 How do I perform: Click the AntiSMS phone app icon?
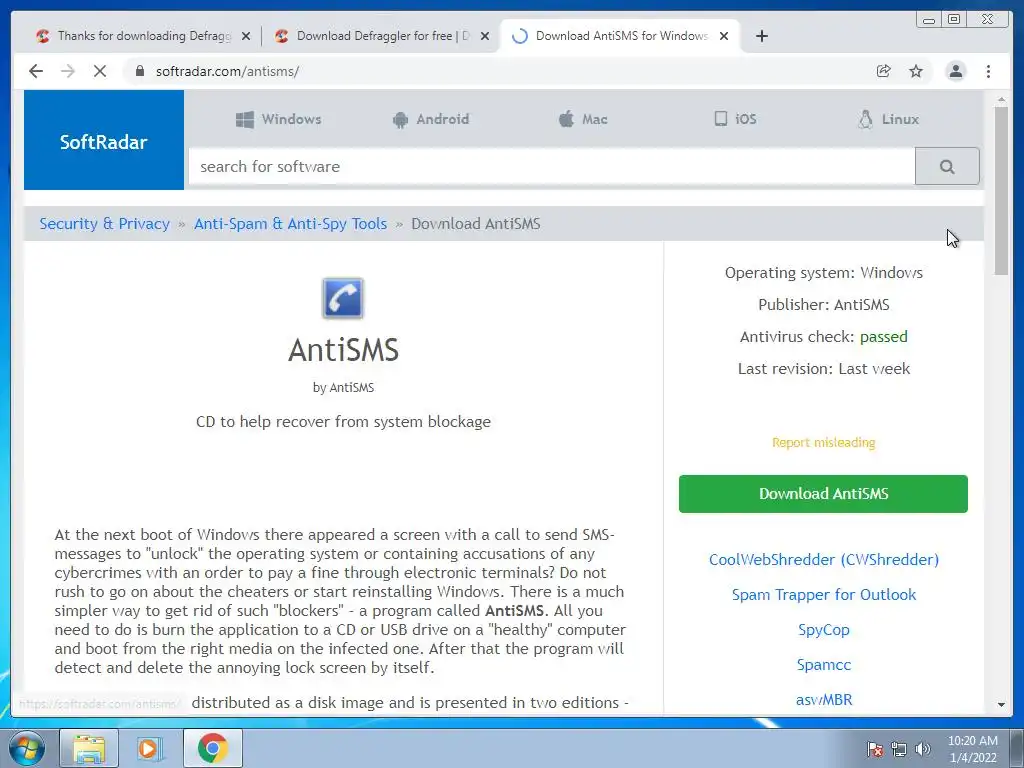343,298
